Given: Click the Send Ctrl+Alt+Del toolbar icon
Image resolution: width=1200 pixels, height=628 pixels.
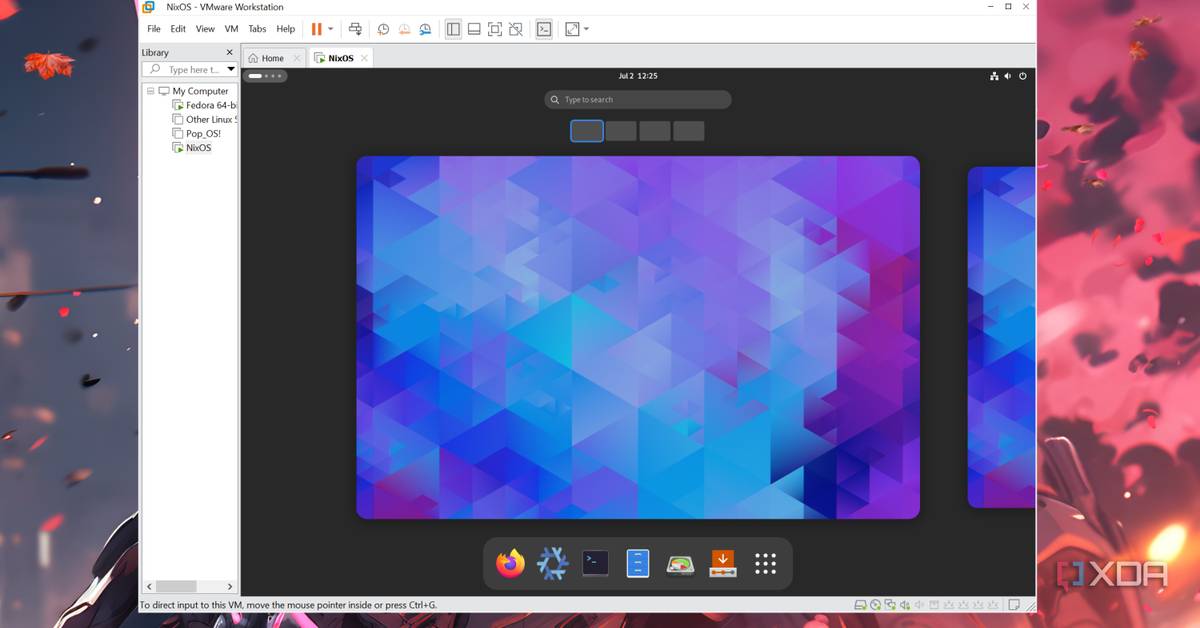Looking at the screenshot, I should 354,29.
